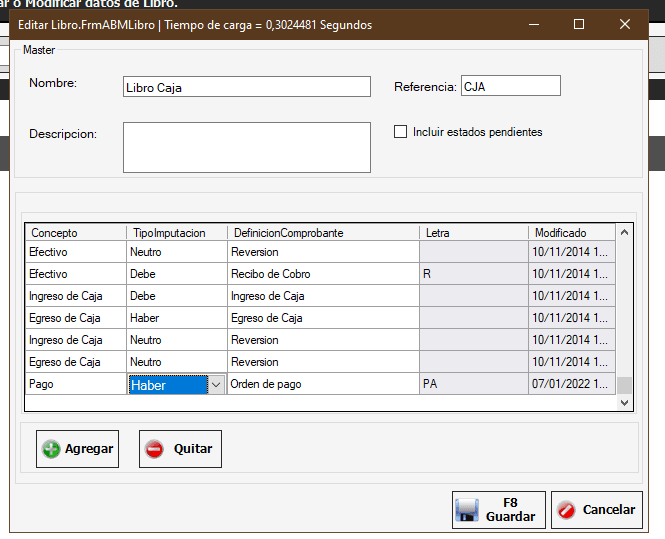Maximize the Editar Libro window

click(x=579, y=24)
